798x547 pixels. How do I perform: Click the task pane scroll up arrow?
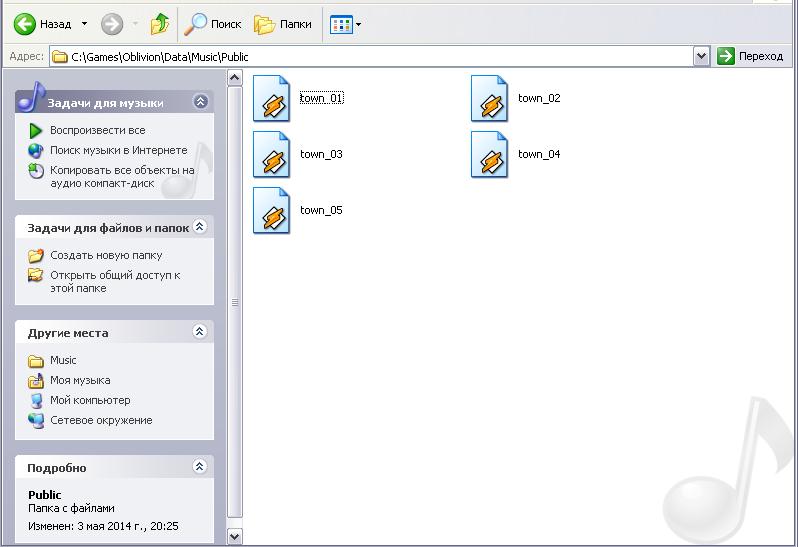(235, 78)
